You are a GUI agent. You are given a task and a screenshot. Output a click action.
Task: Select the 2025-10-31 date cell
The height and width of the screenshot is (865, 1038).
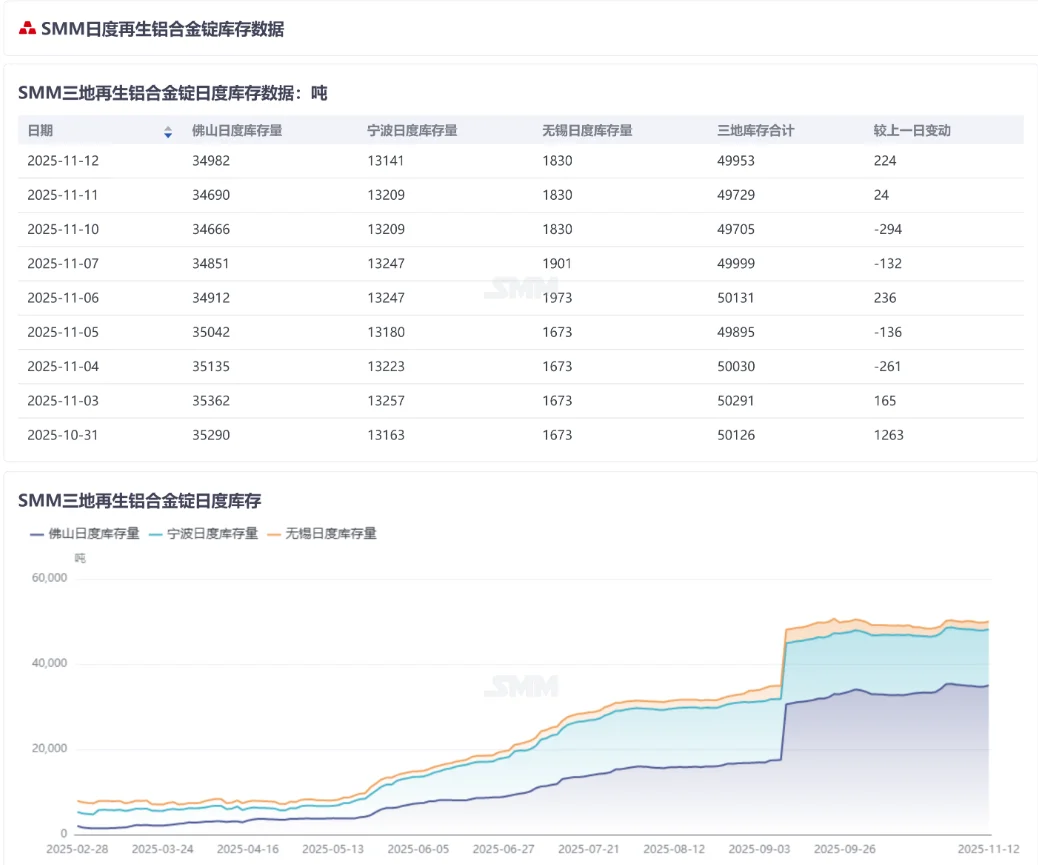(x=63, y=435)
